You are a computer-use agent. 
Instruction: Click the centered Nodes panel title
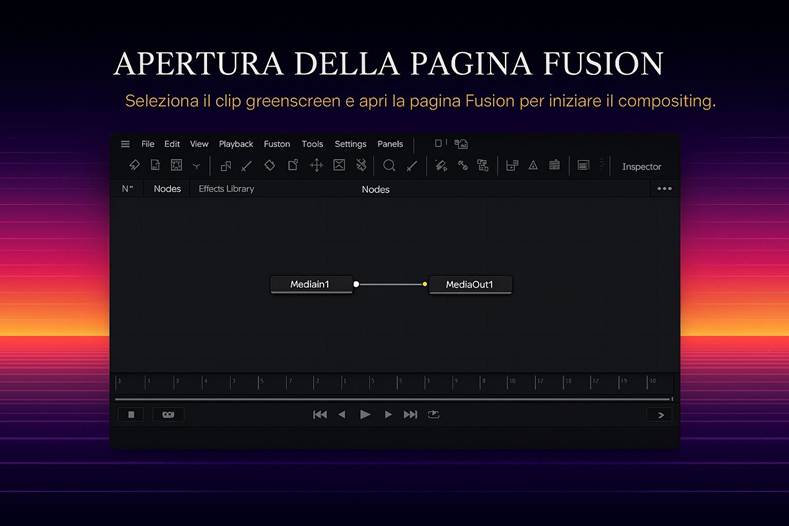tap(375, 190)
